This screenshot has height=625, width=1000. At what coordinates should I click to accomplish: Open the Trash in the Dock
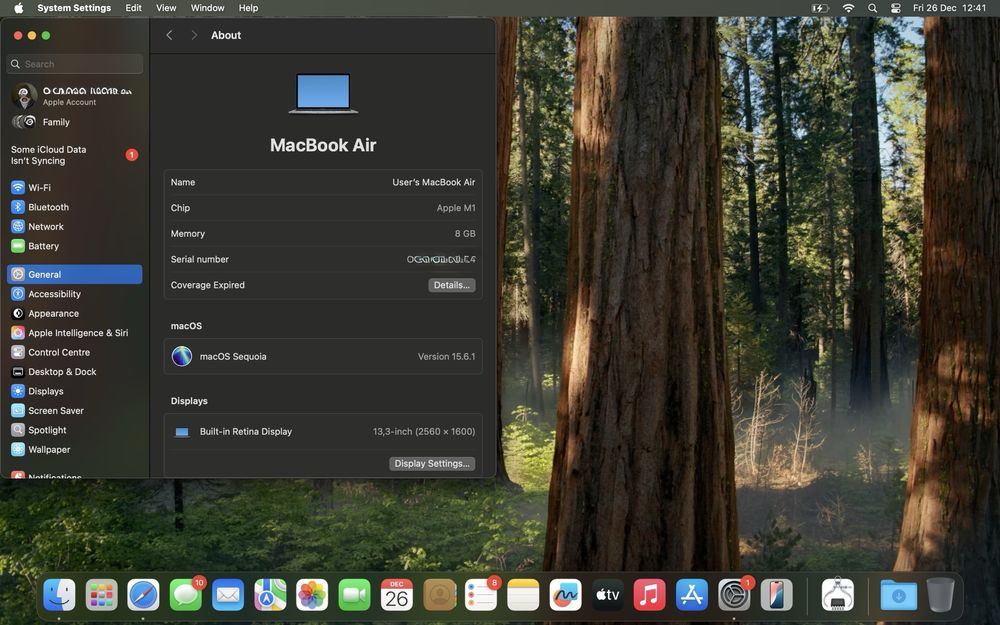940,595
